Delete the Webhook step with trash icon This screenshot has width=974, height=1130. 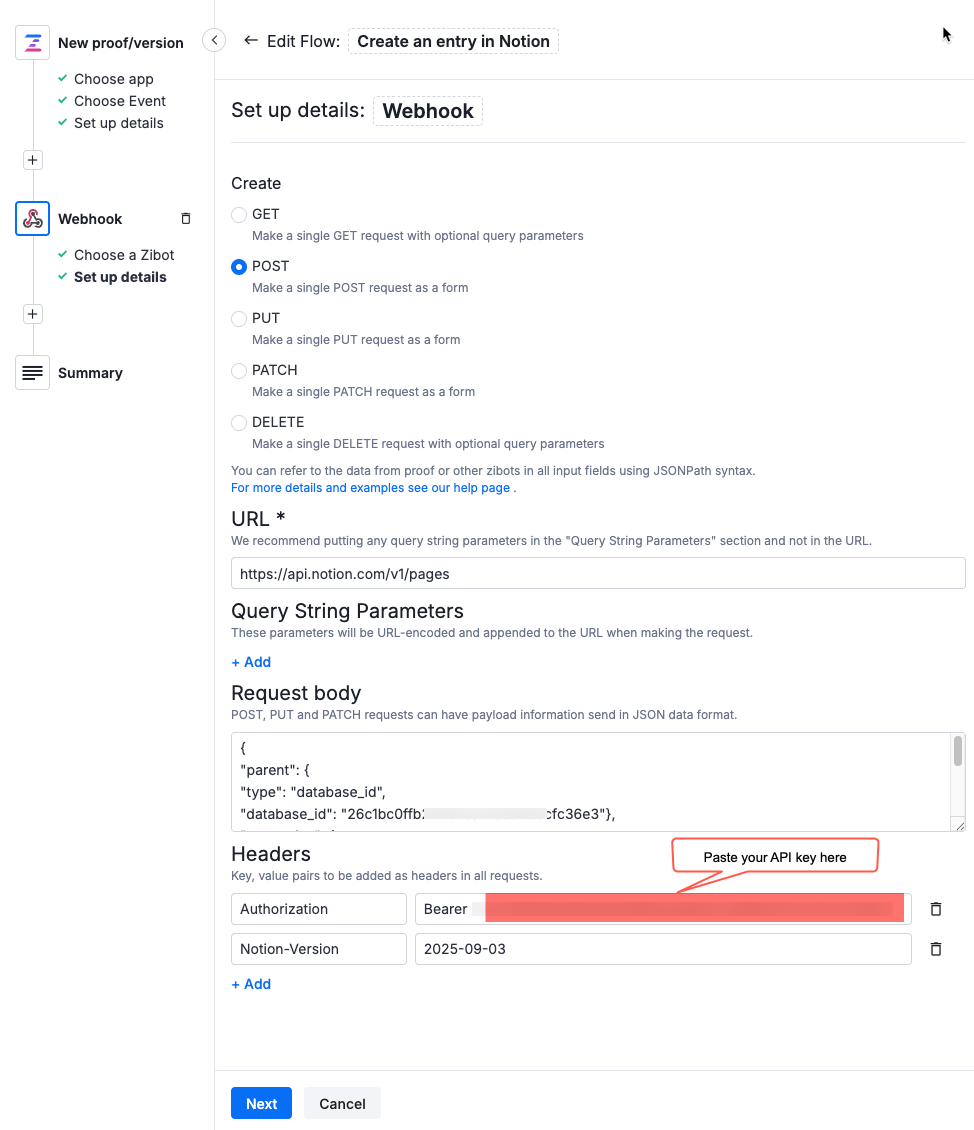(x=185, y=218)
